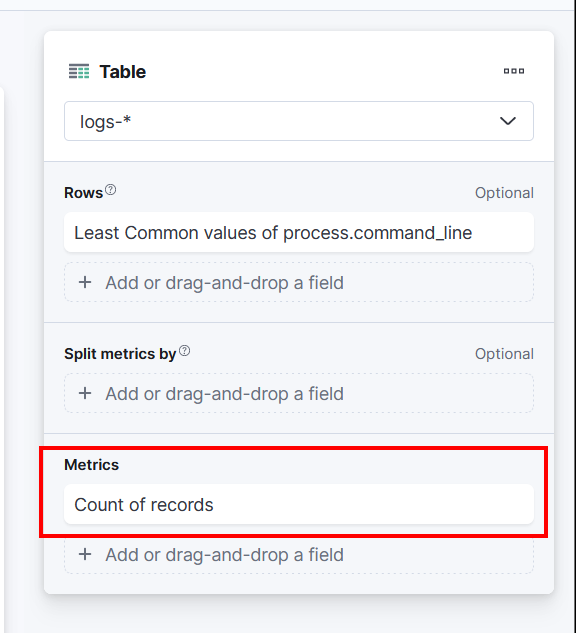The width and height of the screenshot is (576, 633).
Task: Click the Rows section label
Action: point(84,193)
